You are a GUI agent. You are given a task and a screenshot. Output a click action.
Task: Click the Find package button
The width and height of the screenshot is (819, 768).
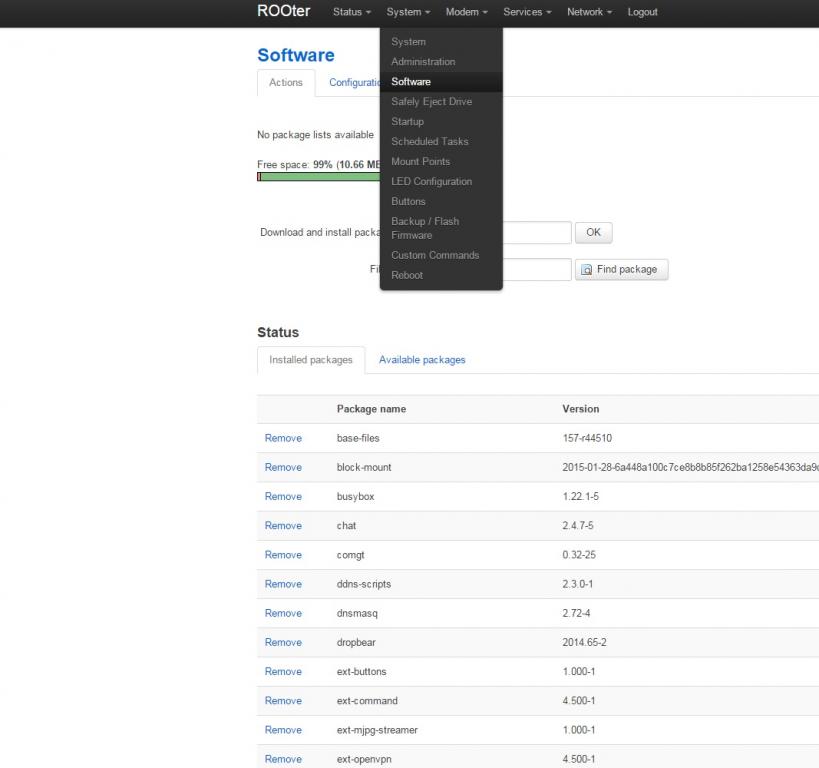622,270
